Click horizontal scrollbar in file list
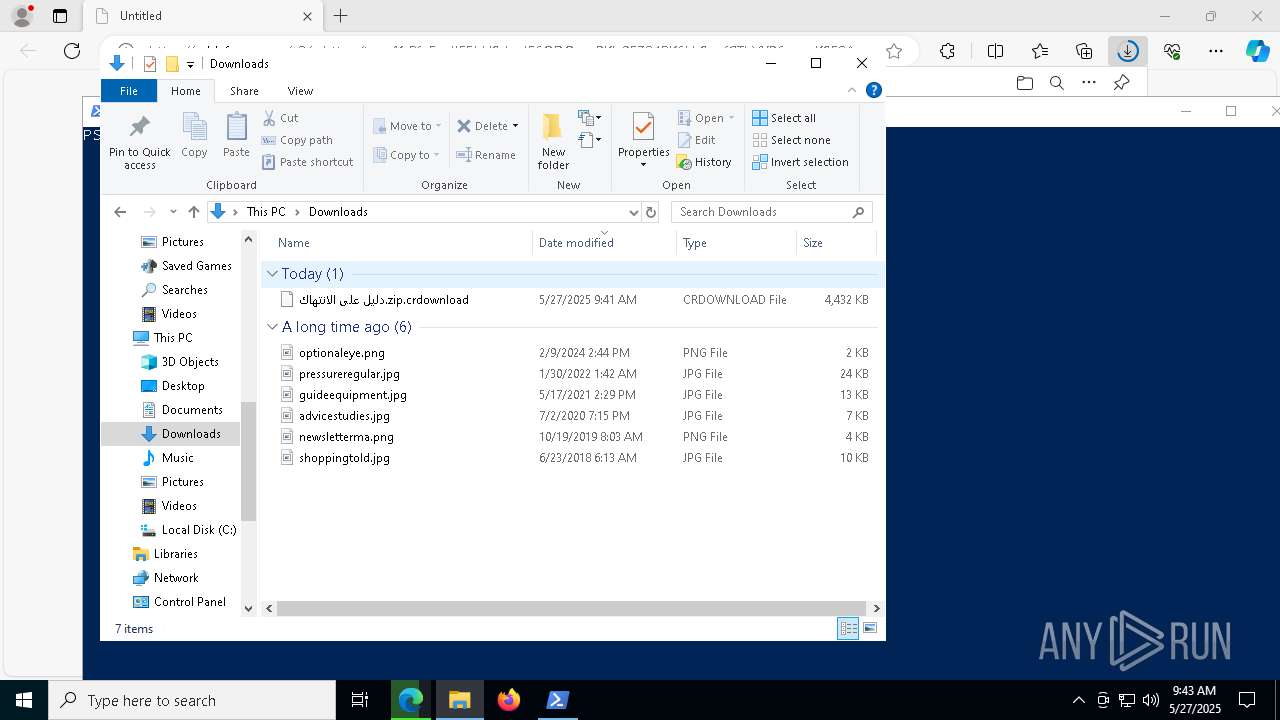The image size is (1280, 720). click(571, 608)
